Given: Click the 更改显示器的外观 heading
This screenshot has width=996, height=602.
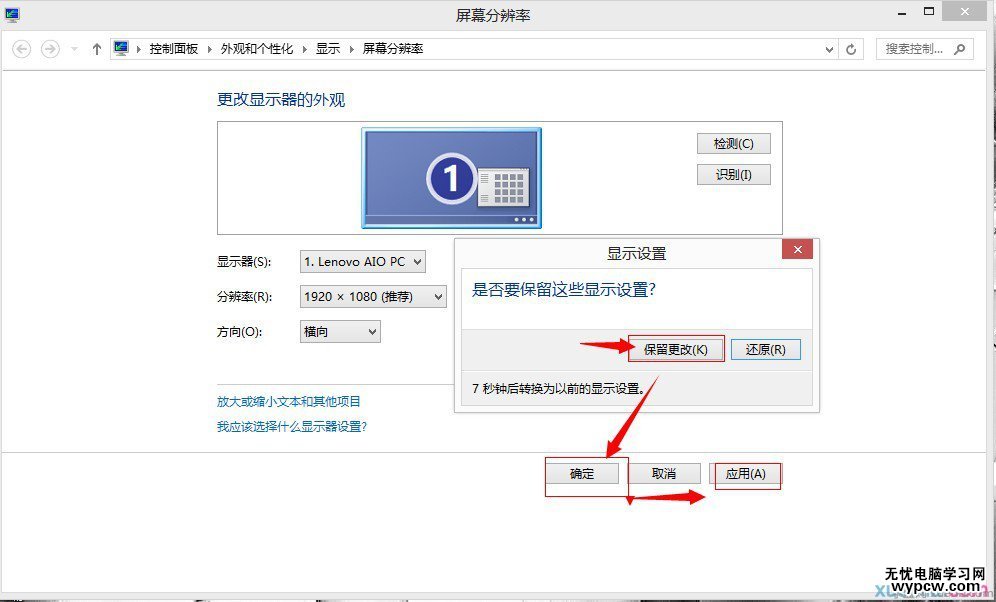Looking at the screenshot, I should tap(281, 100).
